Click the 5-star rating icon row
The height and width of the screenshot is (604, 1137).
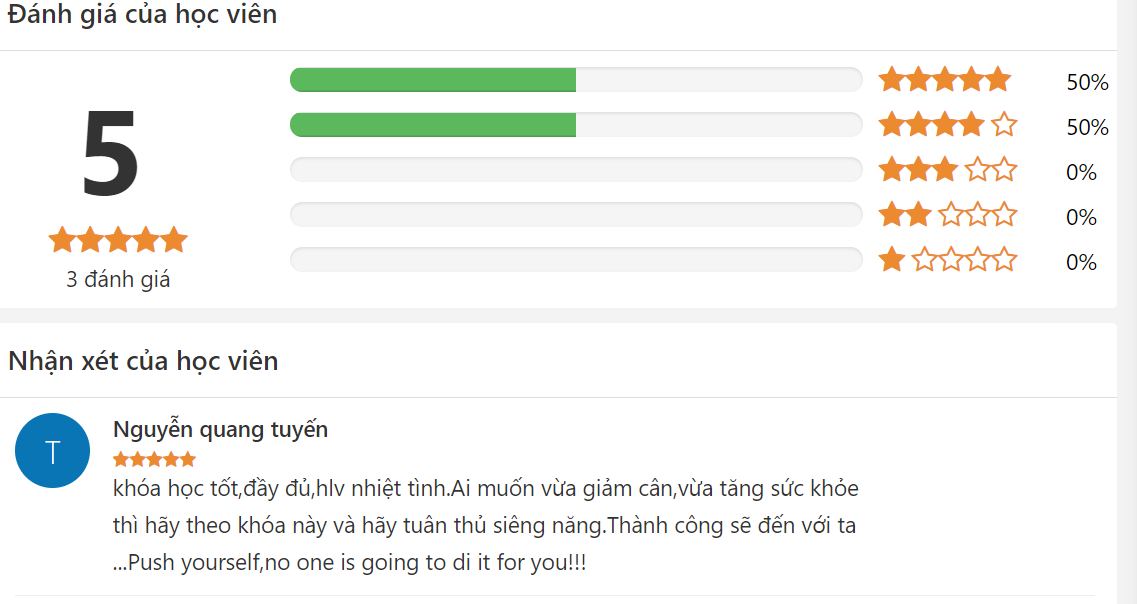pos(945,78)
